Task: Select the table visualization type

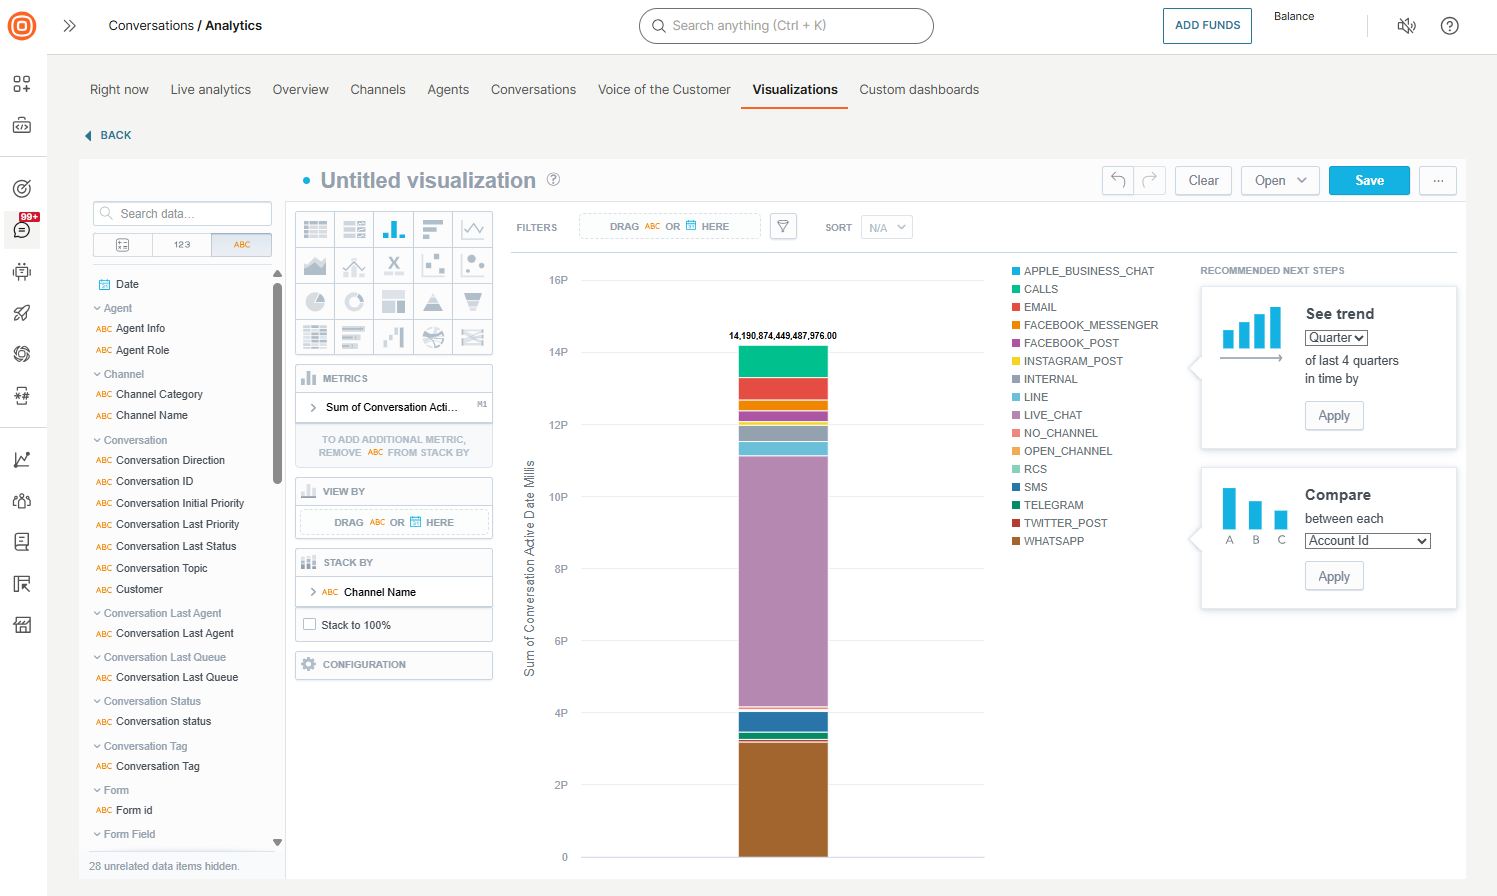Action: 315,229
